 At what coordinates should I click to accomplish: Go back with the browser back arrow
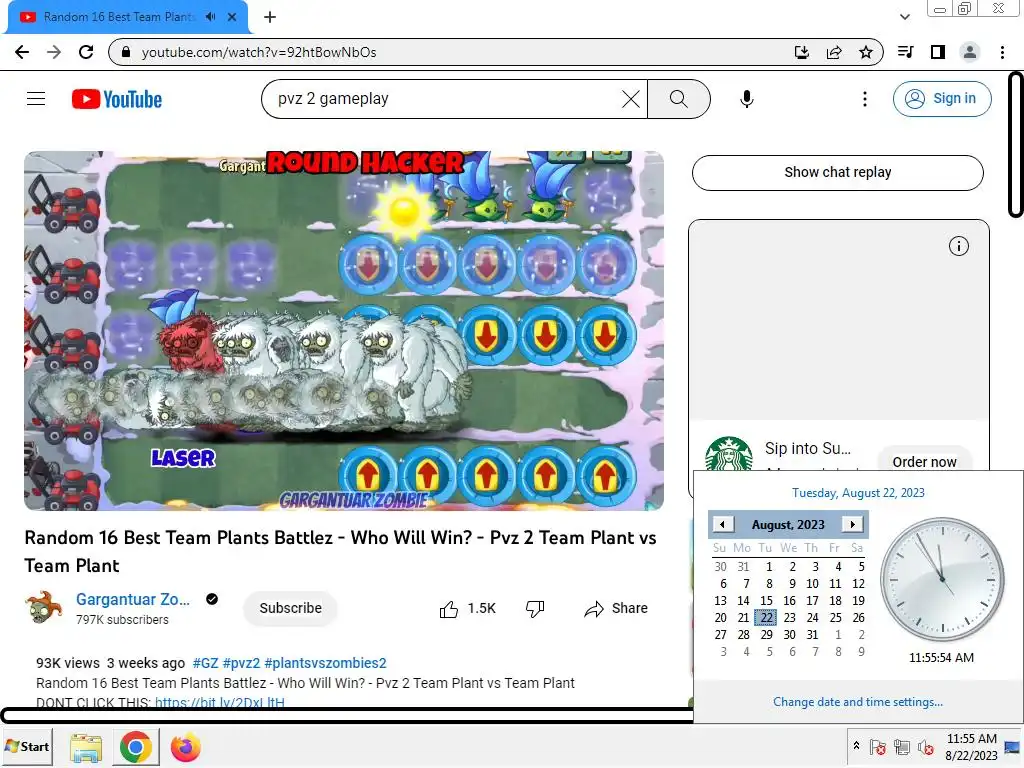pyautogui.click(x=22, y=52)
